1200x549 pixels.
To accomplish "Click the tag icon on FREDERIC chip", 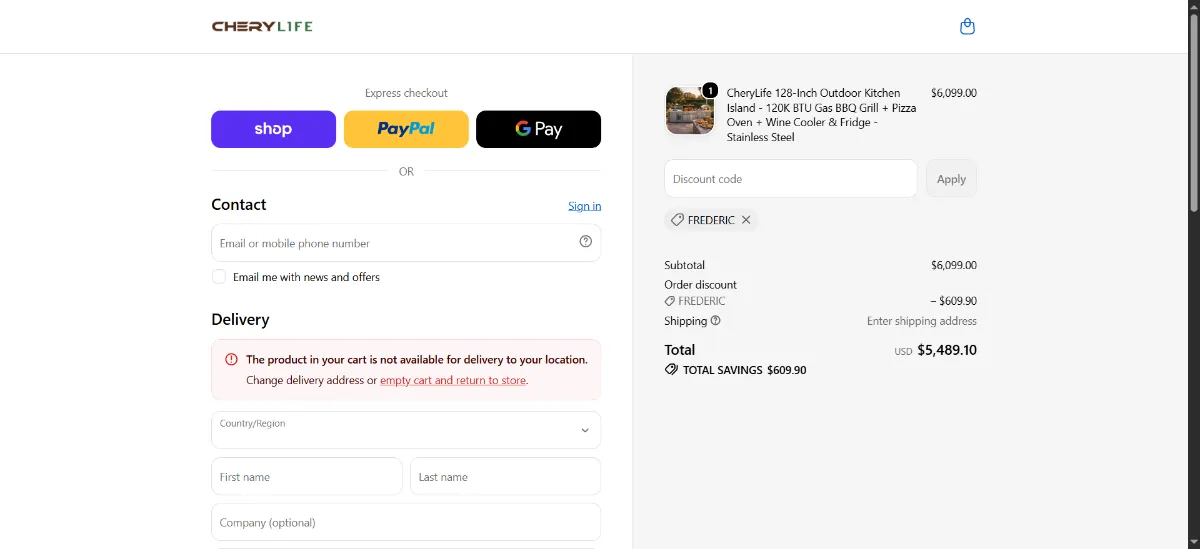I will click(x=677, y=220).
